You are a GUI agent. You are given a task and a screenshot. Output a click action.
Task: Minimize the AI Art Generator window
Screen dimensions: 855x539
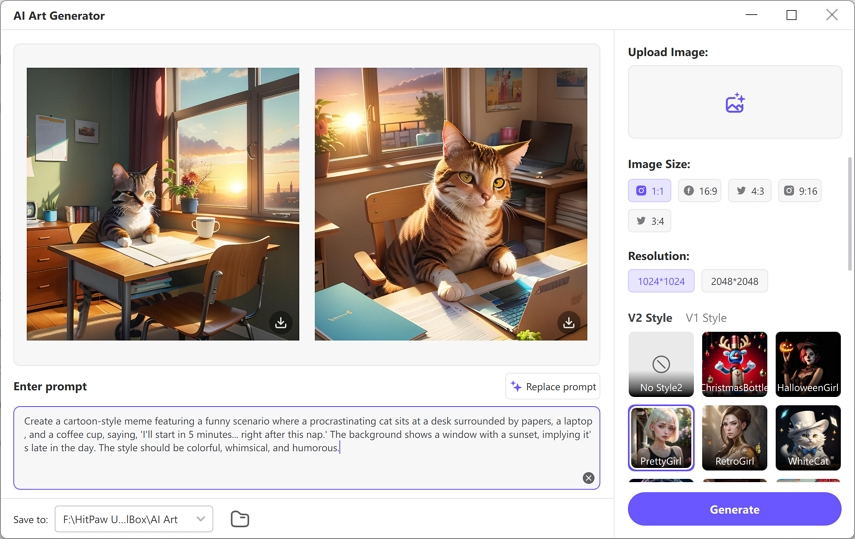tap(751, 15)
